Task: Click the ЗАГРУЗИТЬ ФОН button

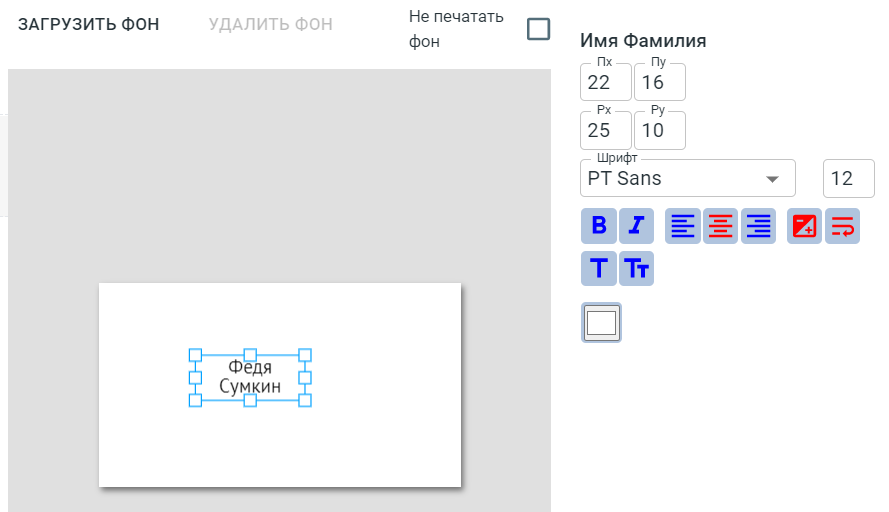Action: click(x=88, y=24)
